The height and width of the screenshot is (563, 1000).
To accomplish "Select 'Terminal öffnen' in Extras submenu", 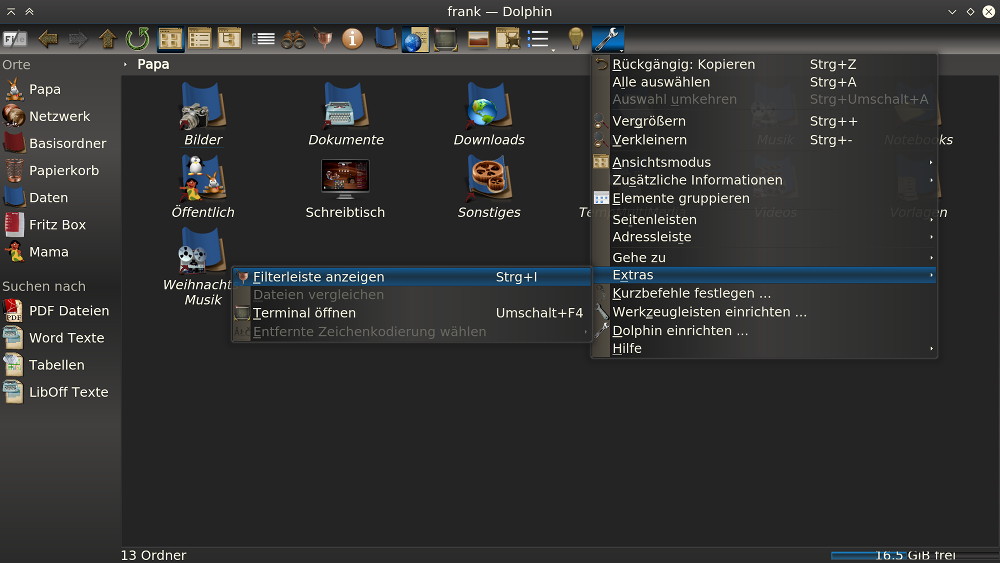I will pyautogui.click(x=411, y=313).
